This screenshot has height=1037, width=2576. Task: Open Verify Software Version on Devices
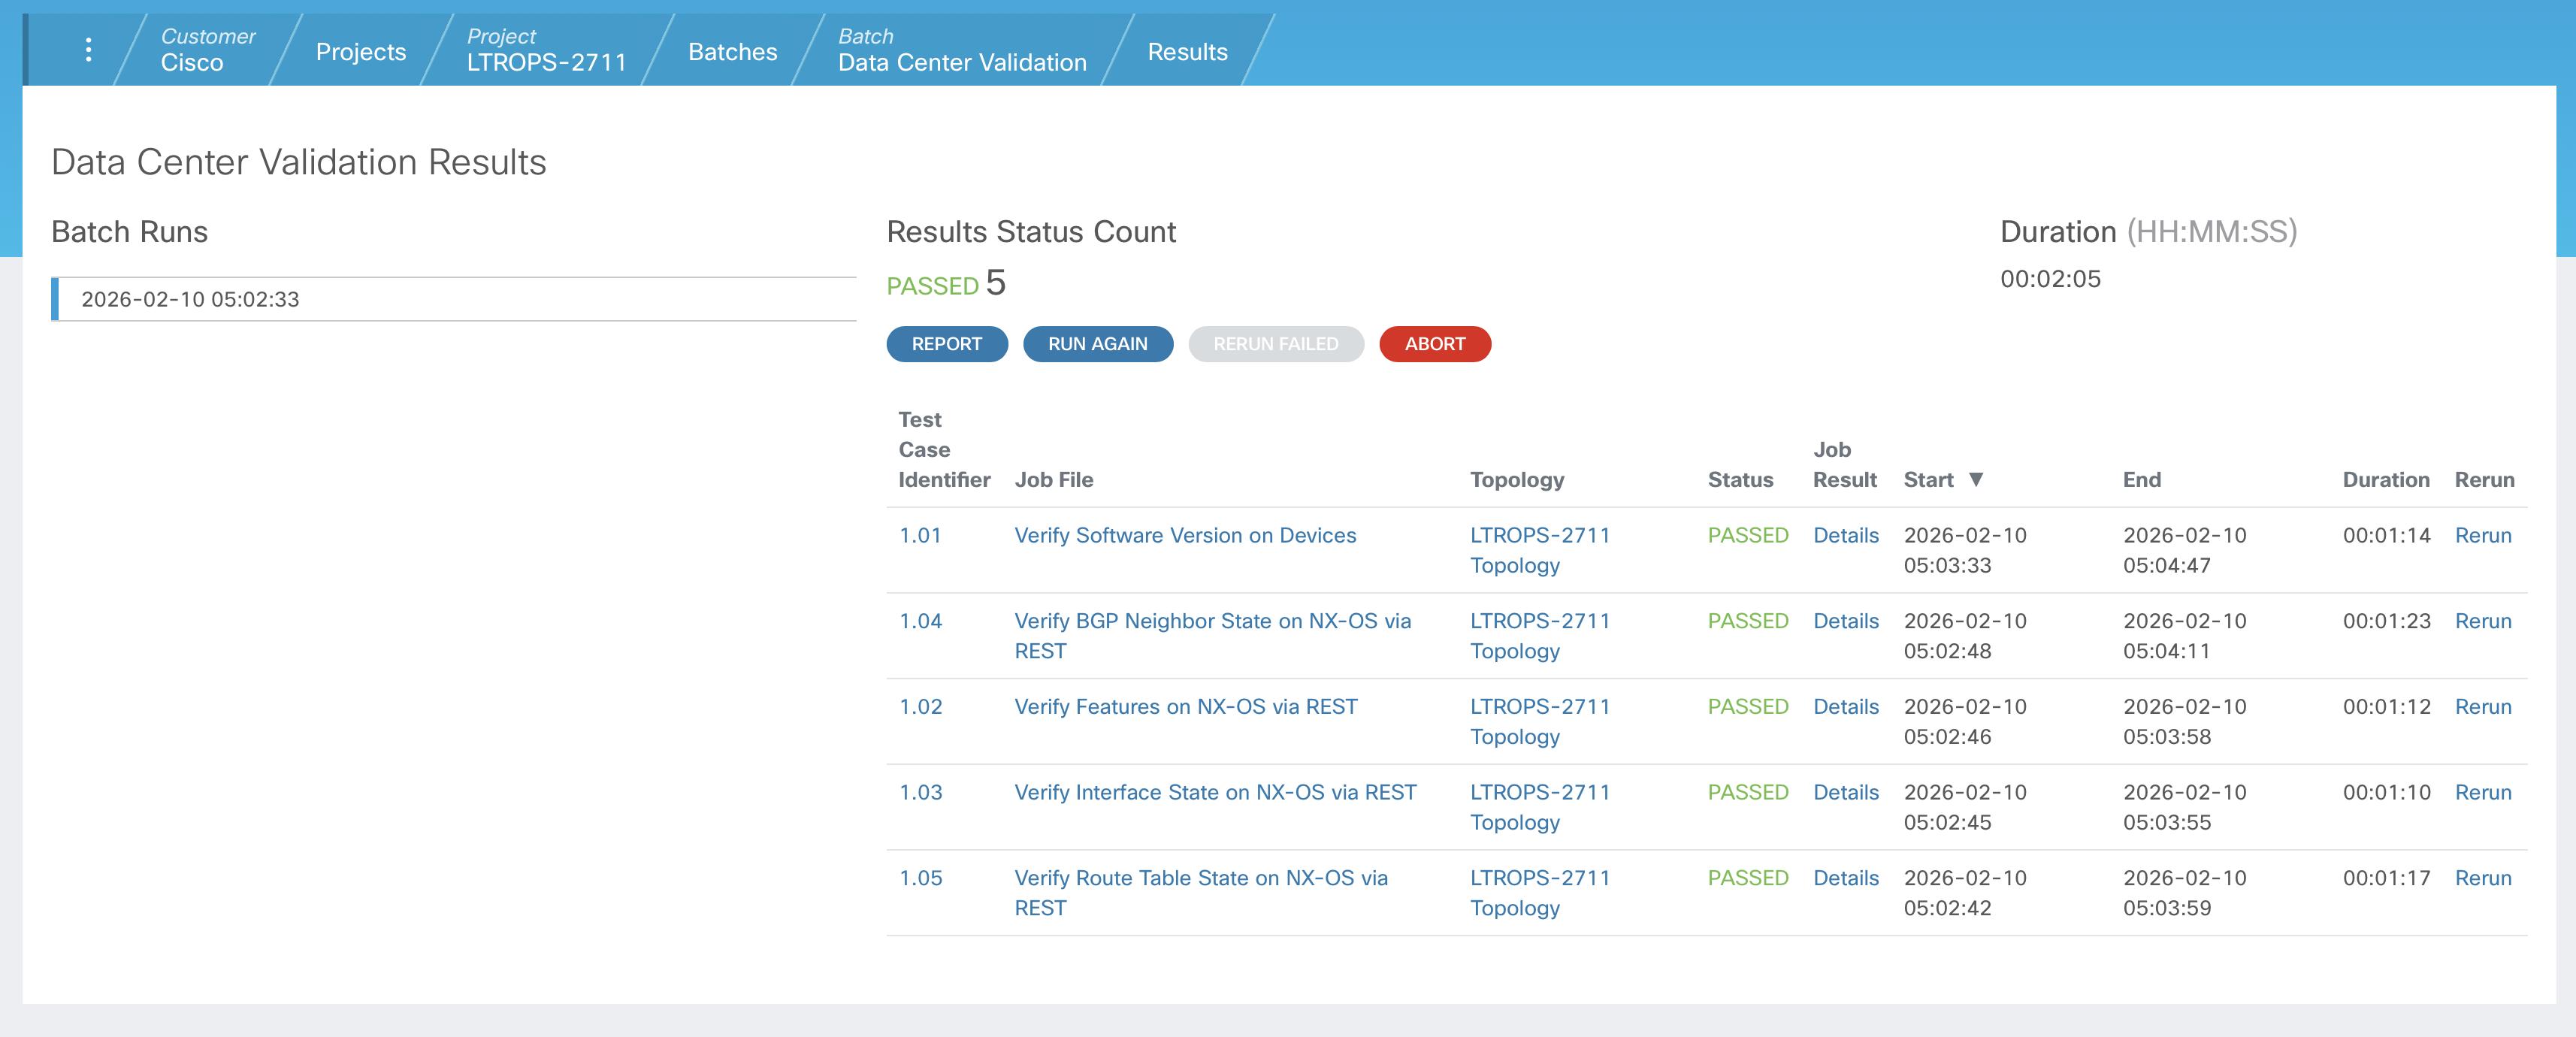coord(1184,535)
